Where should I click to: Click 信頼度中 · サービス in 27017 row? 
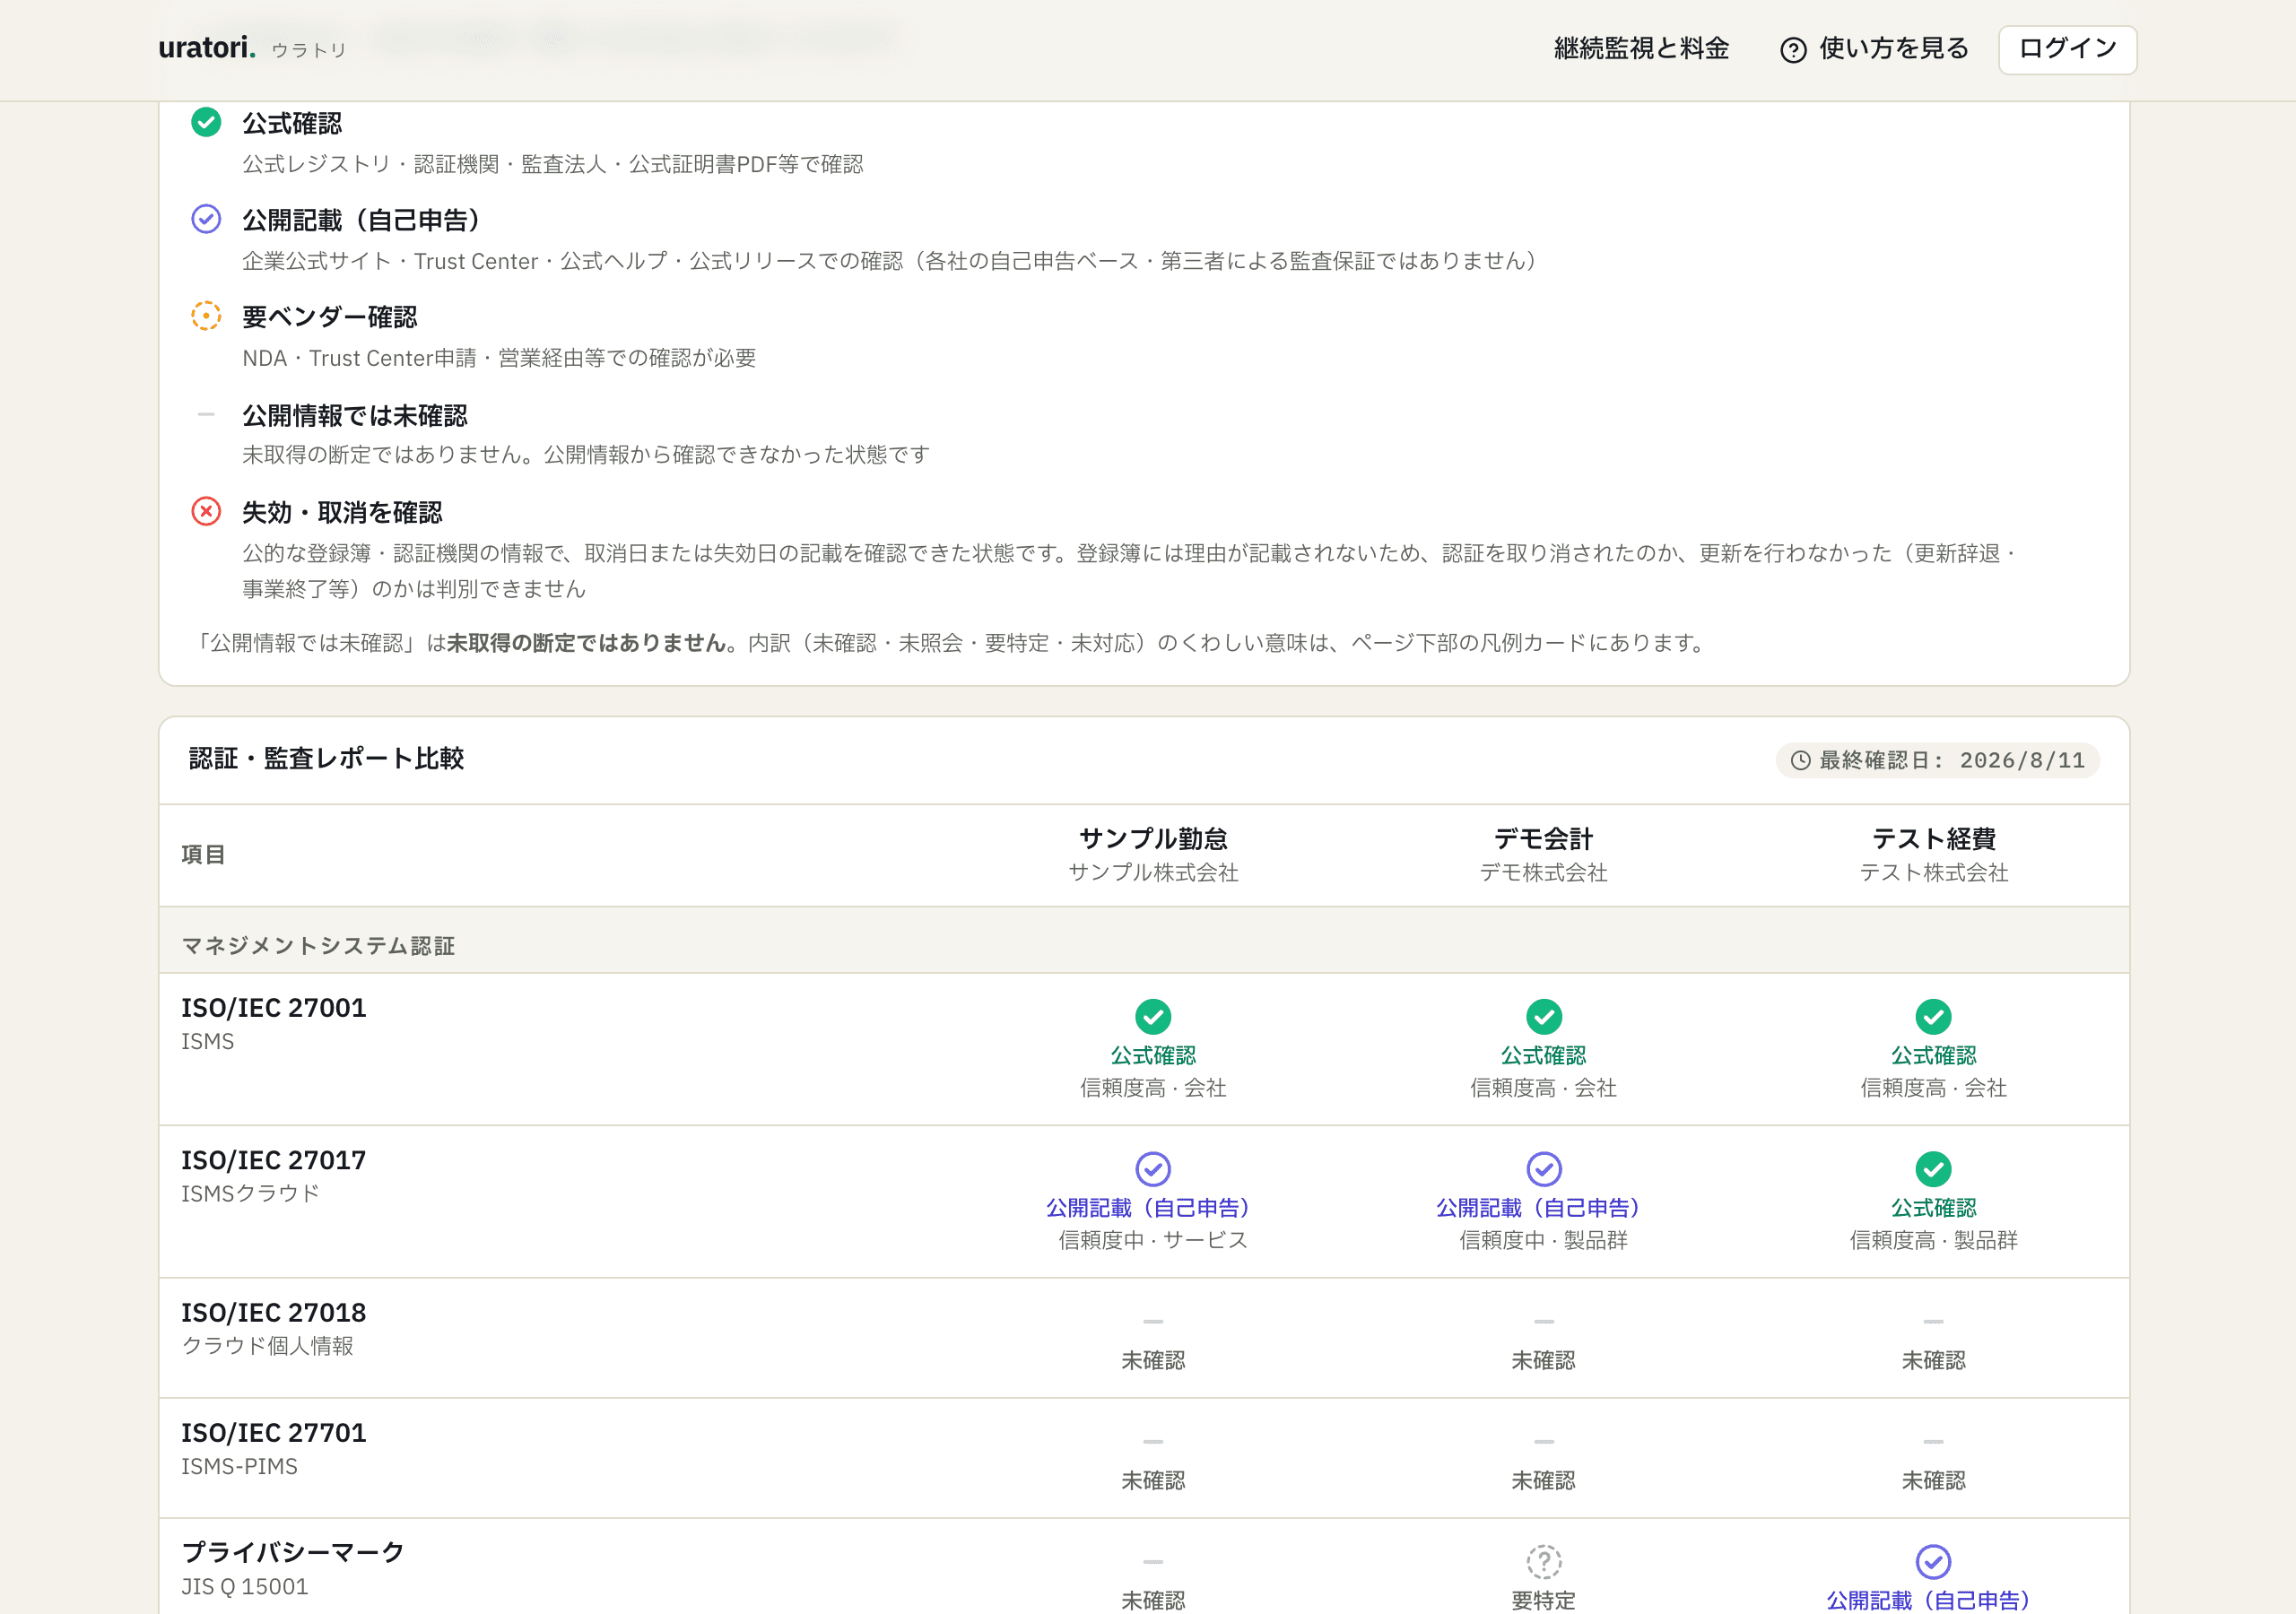[x=1153, y=1240]
